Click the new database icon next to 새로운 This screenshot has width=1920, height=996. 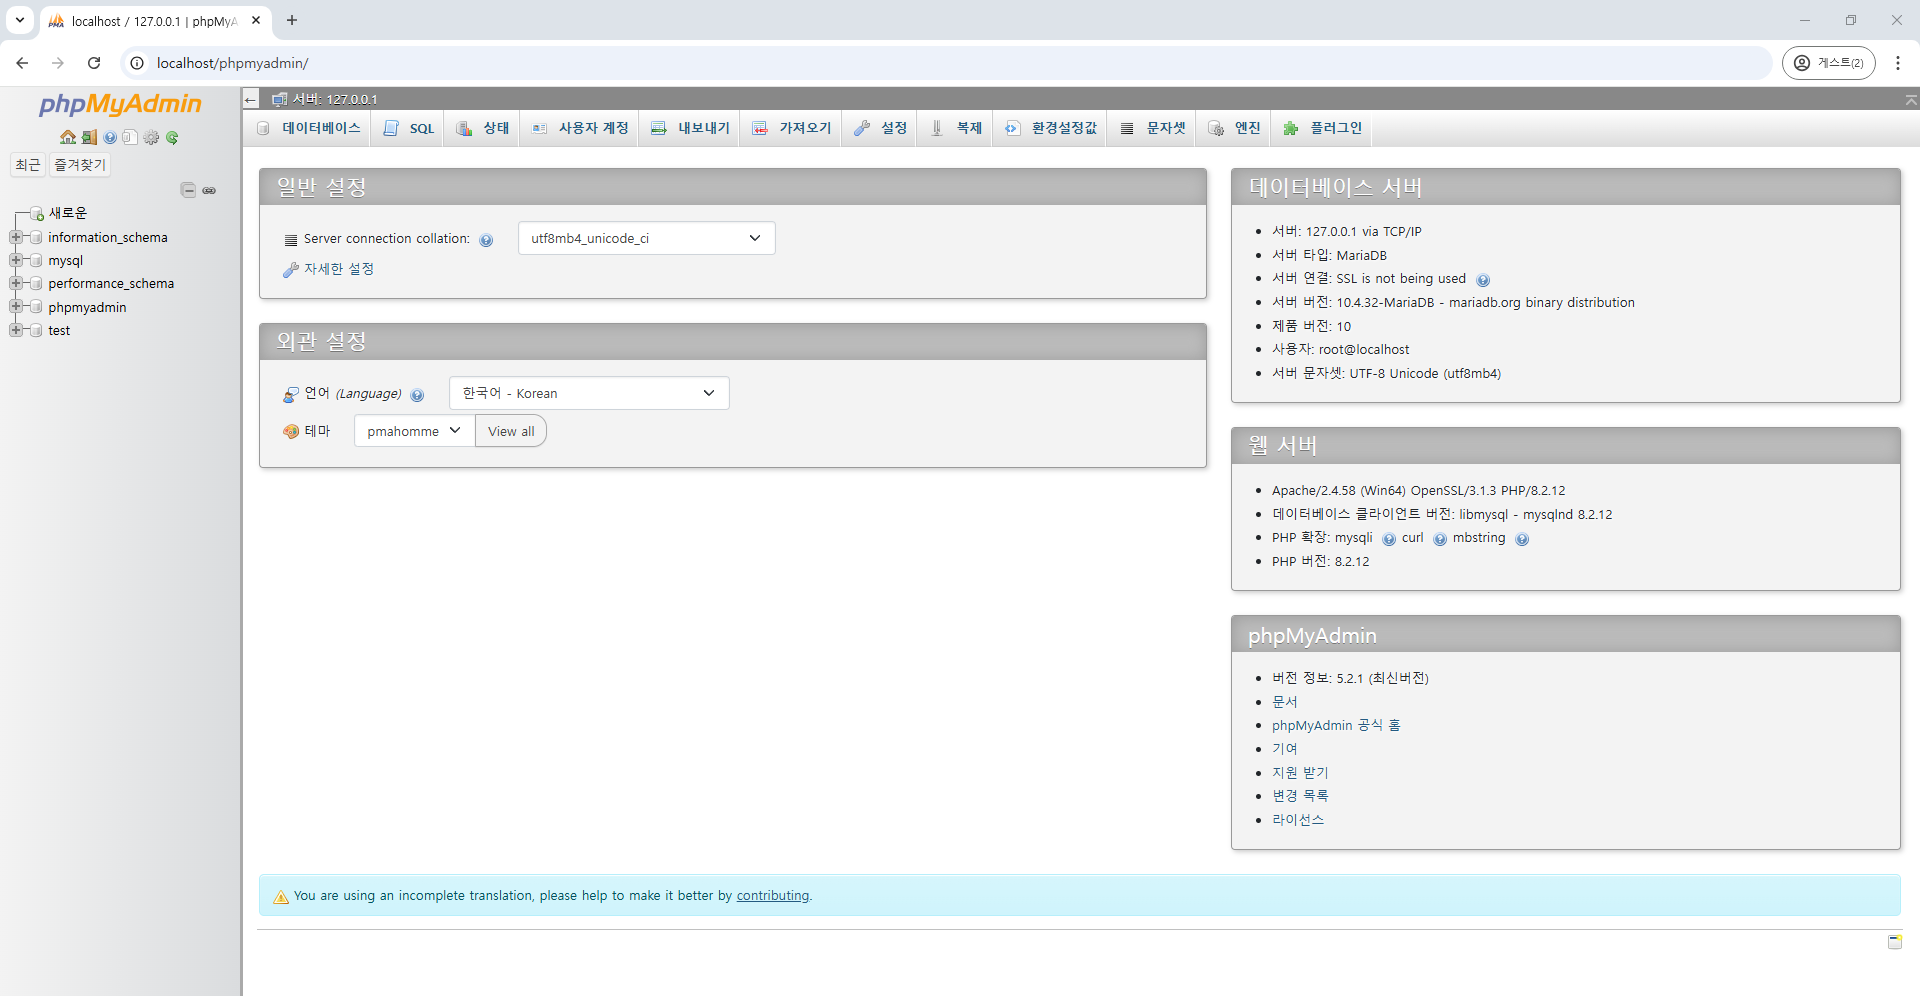[37, 213]
